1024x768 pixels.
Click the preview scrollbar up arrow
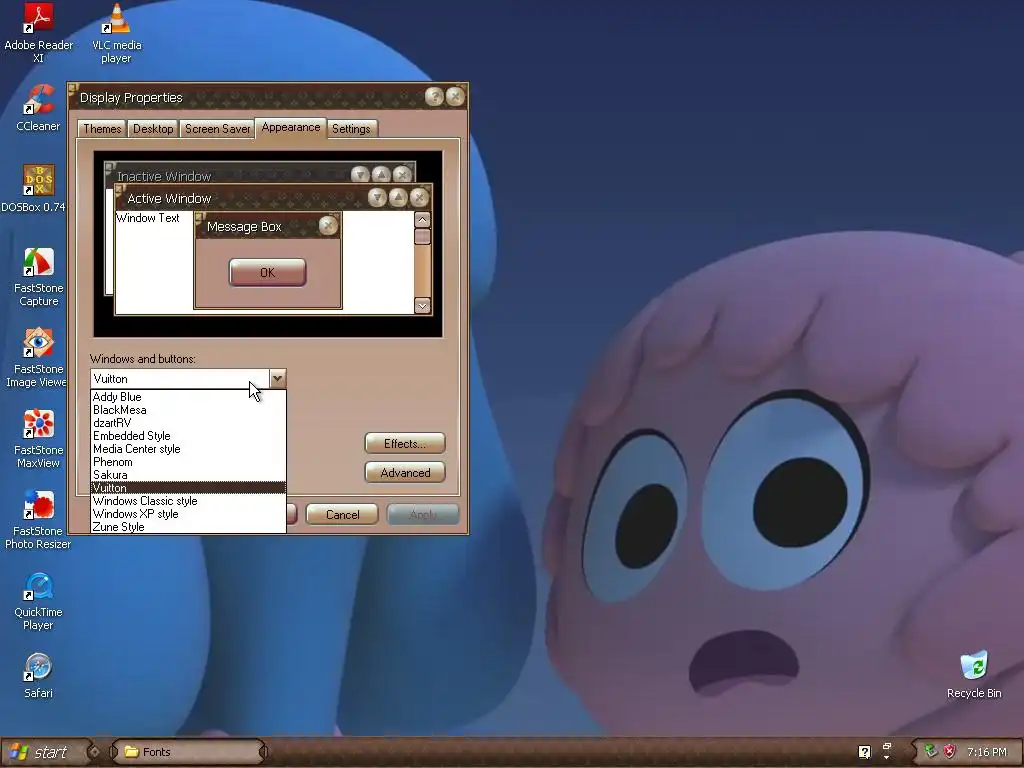(423, 219)
